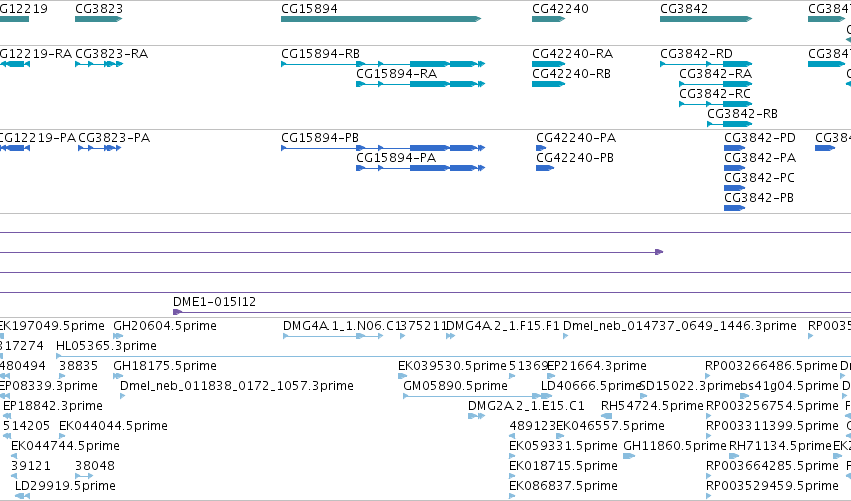Select EST RH71134.5prime

780,446
